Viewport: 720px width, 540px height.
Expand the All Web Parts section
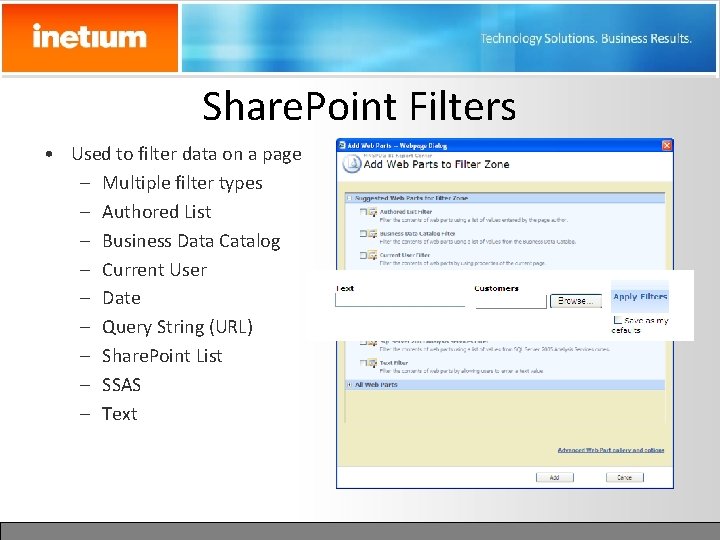349,384
